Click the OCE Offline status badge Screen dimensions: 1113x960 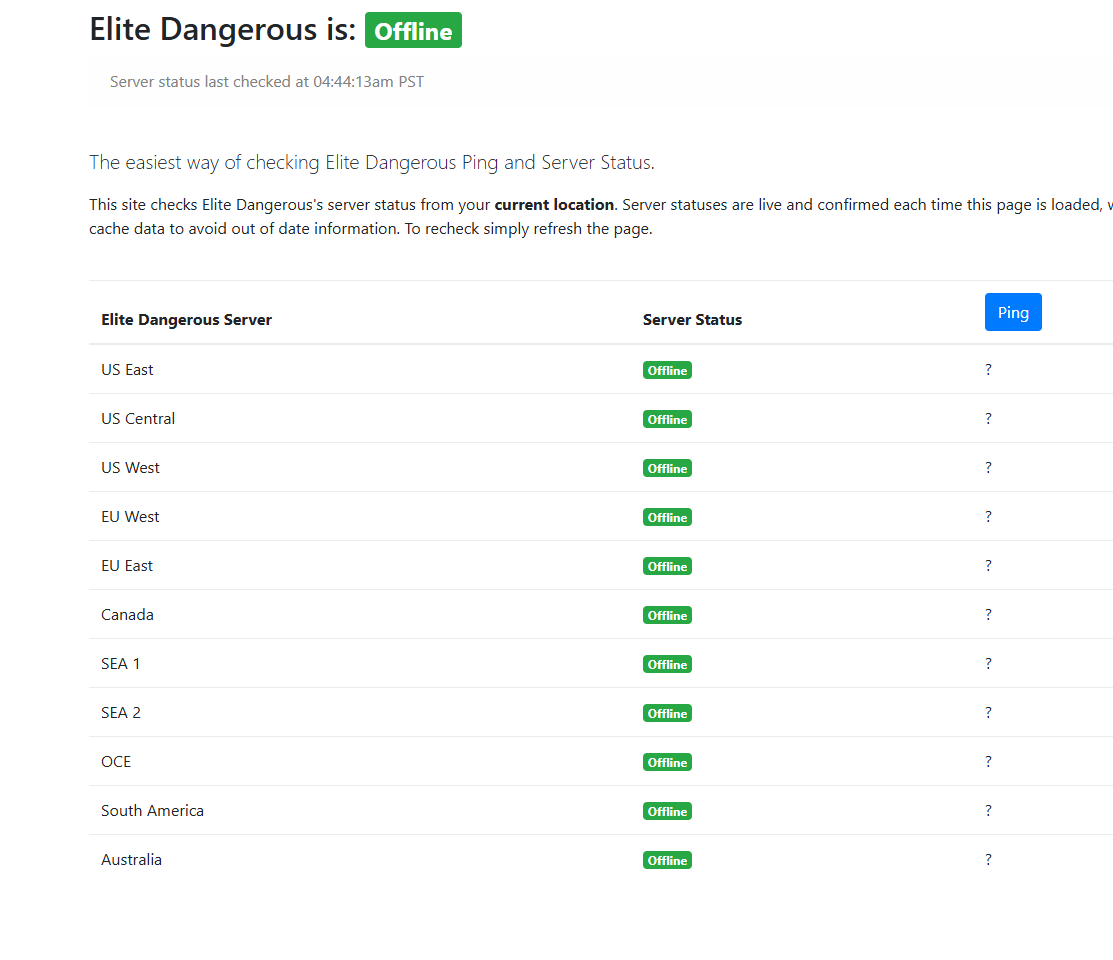pyautogui.click(x=667, y=762)
